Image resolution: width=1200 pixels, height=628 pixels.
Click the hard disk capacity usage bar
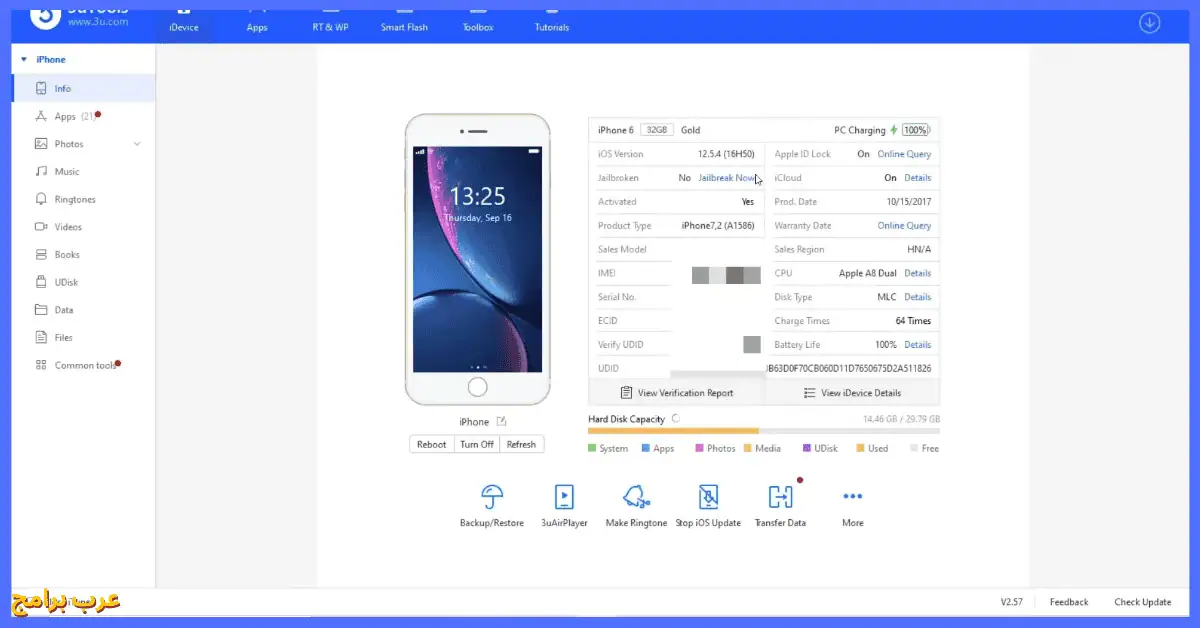(x=764, y=431)
